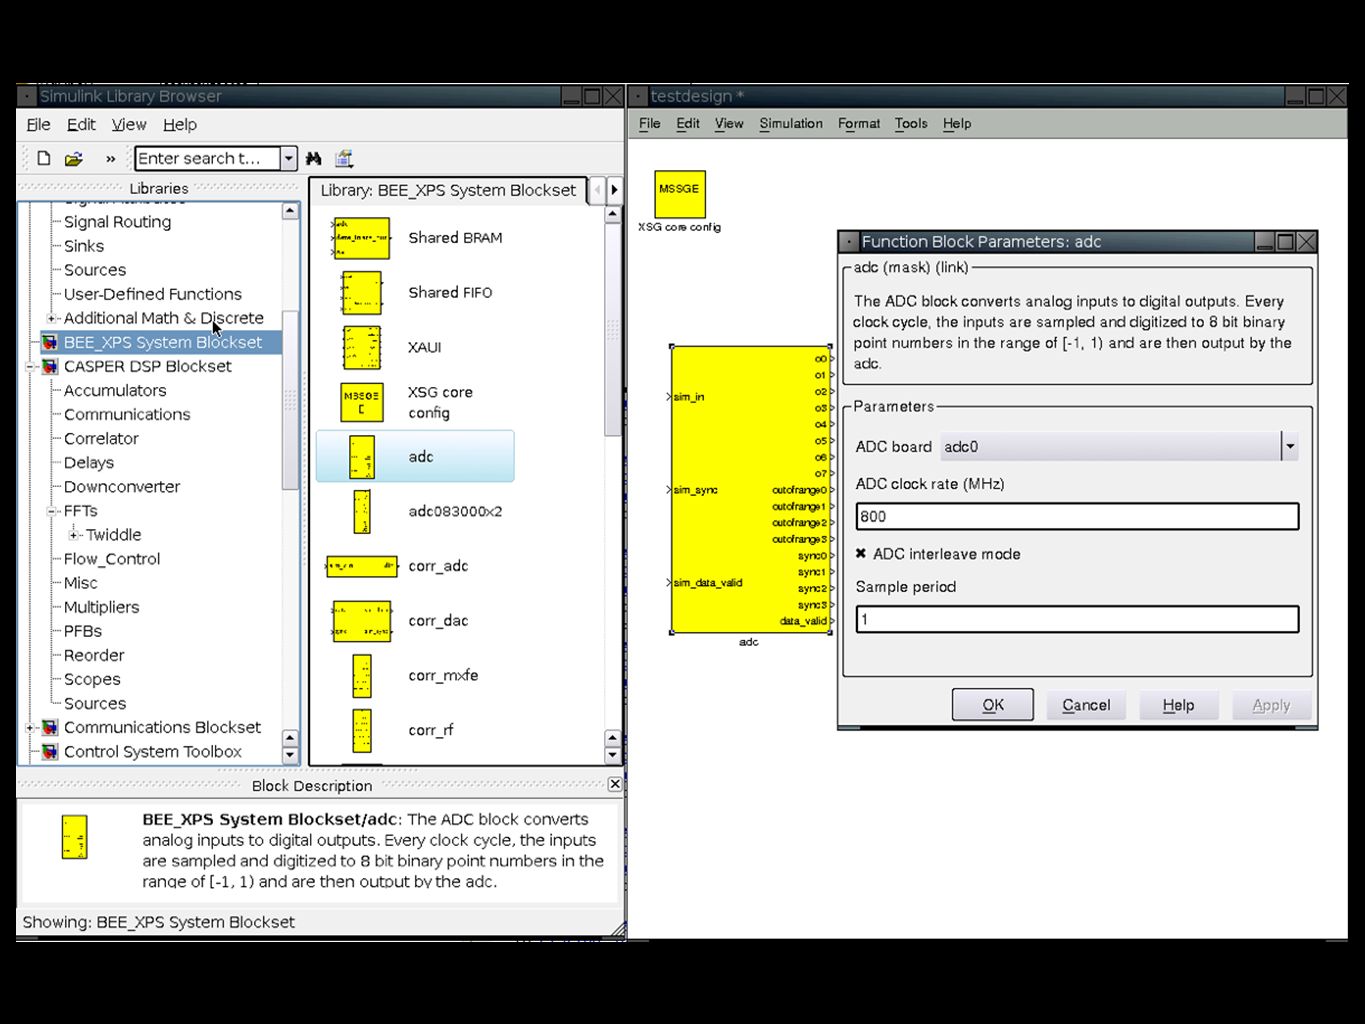
Task: Select the corr_mxfe block icon
Action: click(361, 676)
